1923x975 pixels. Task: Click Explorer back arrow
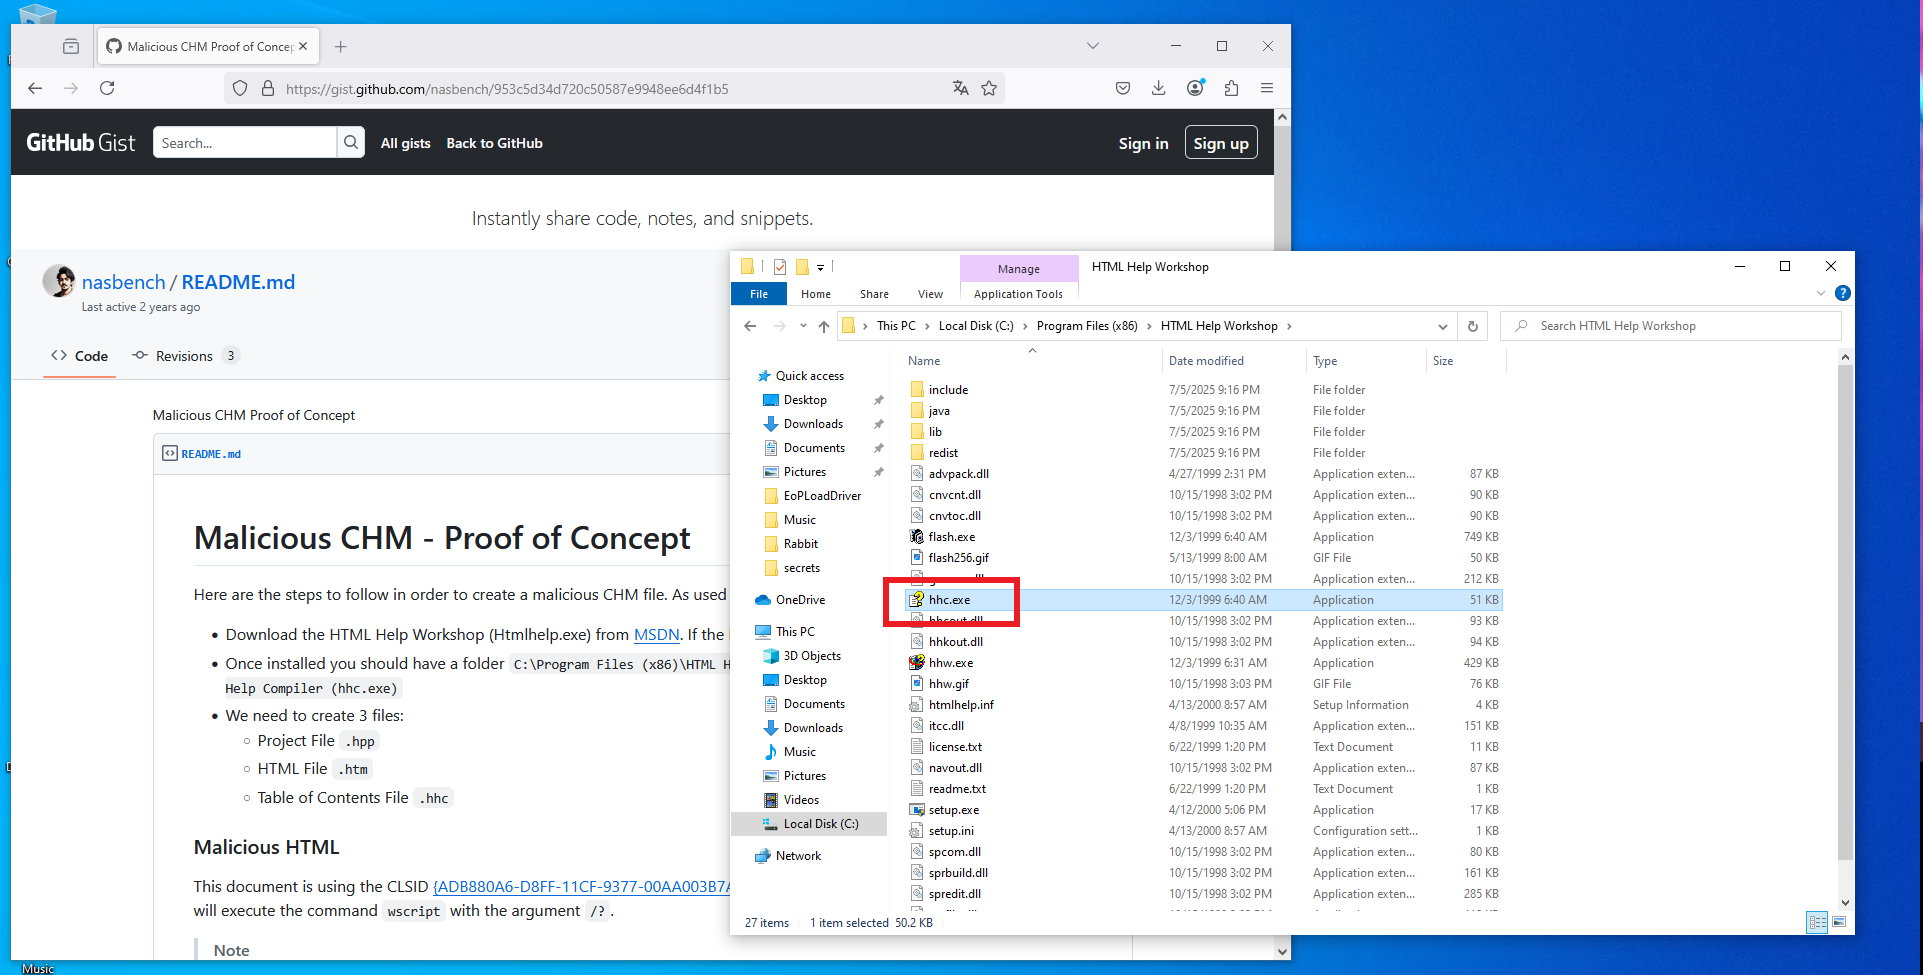point(751,326)
